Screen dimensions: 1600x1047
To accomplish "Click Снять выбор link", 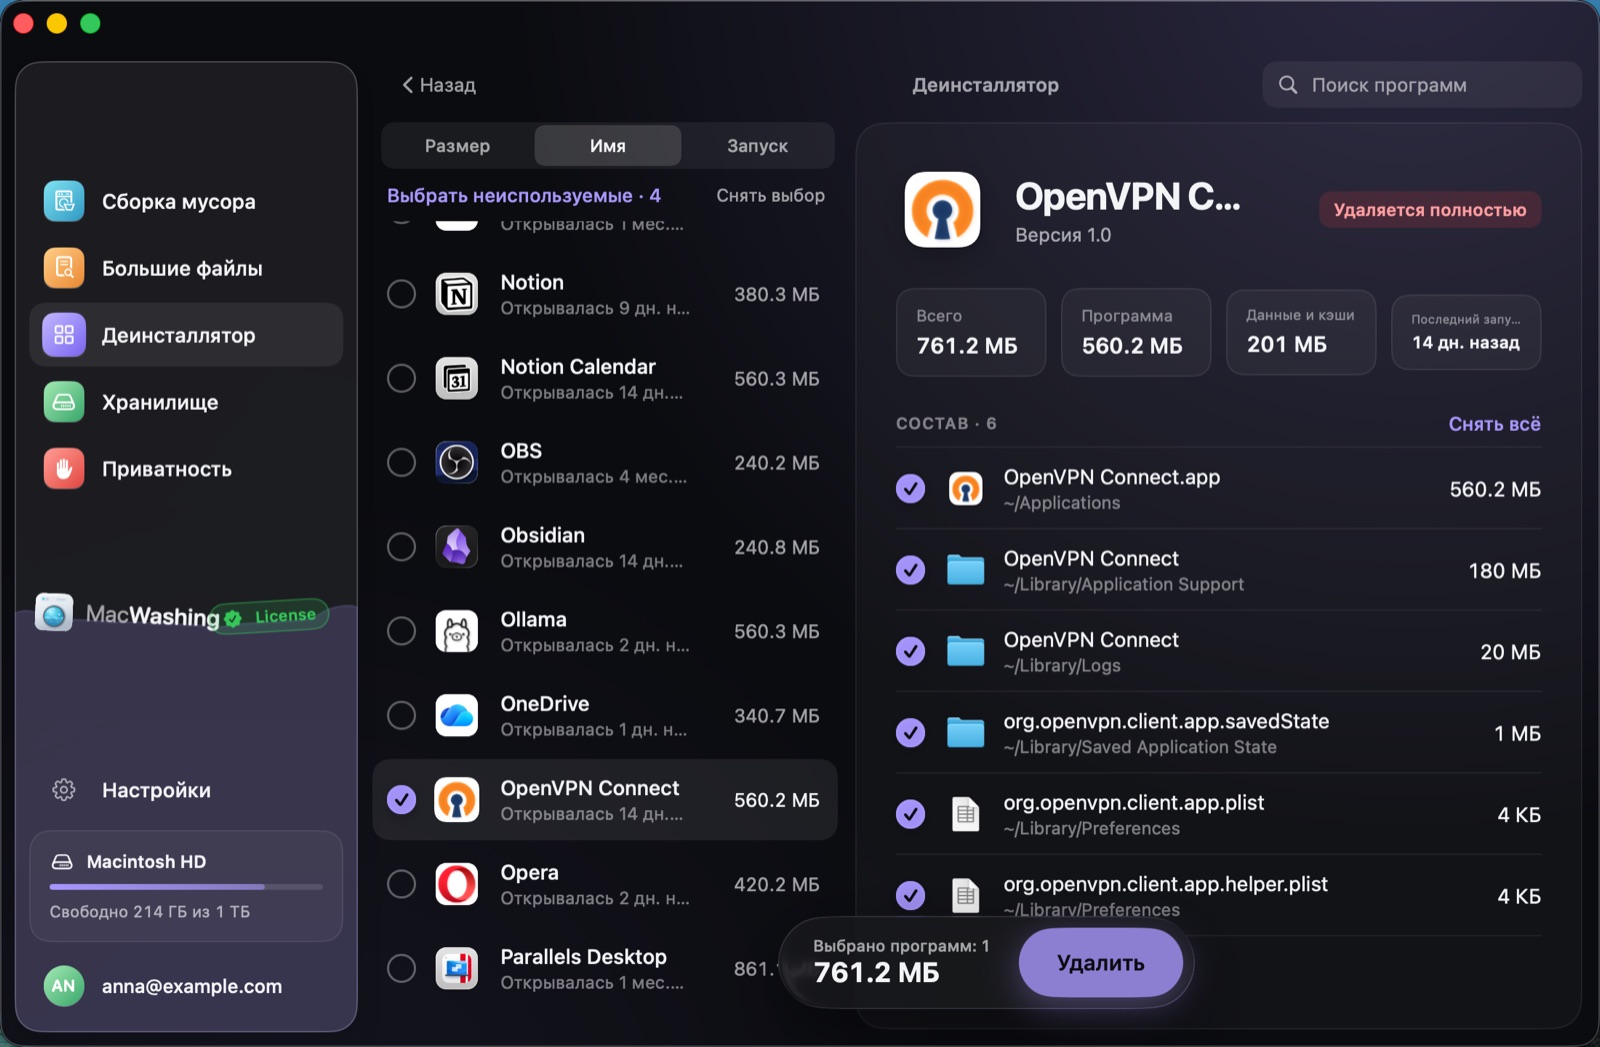I will tap(770, 196).
